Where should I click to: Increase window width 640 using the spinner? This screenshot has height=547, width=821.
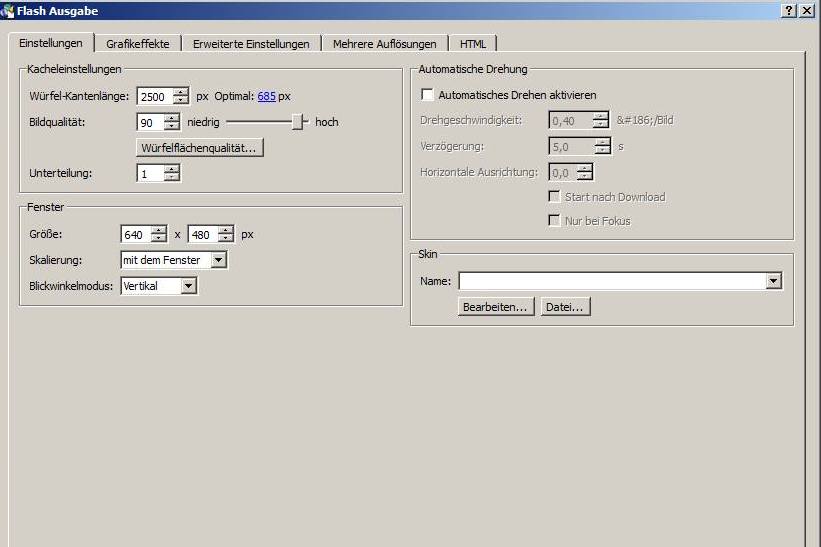pyautogui.click(x=159, y=230)
